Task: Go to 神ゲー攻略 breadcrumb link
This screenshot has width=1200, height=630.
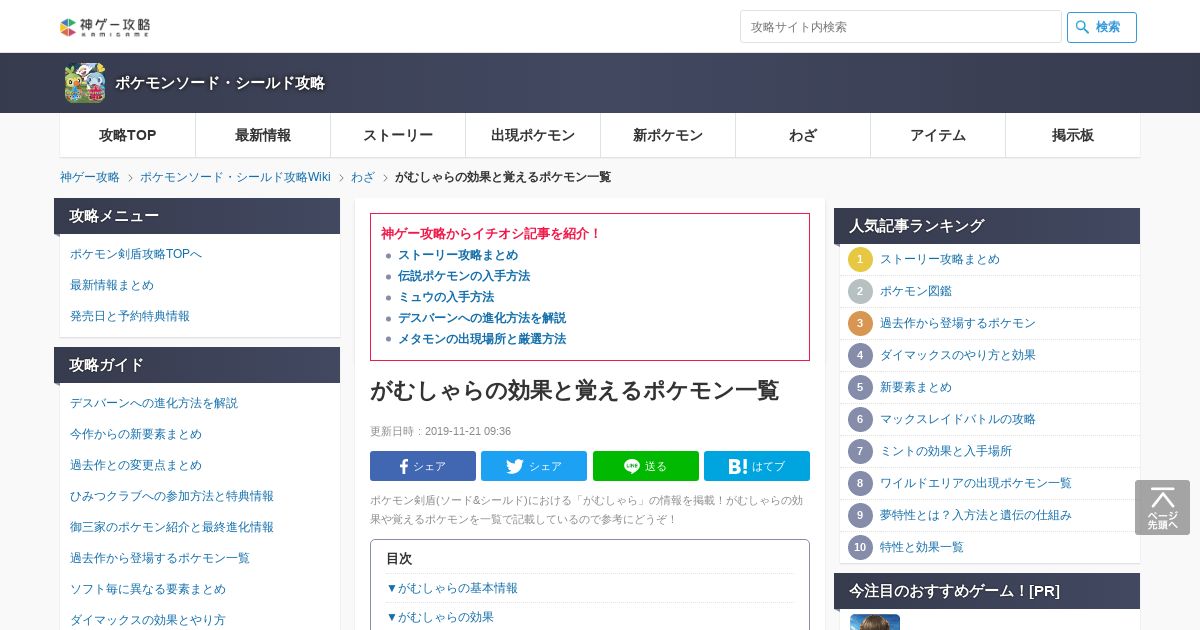Action: (90, 177)
